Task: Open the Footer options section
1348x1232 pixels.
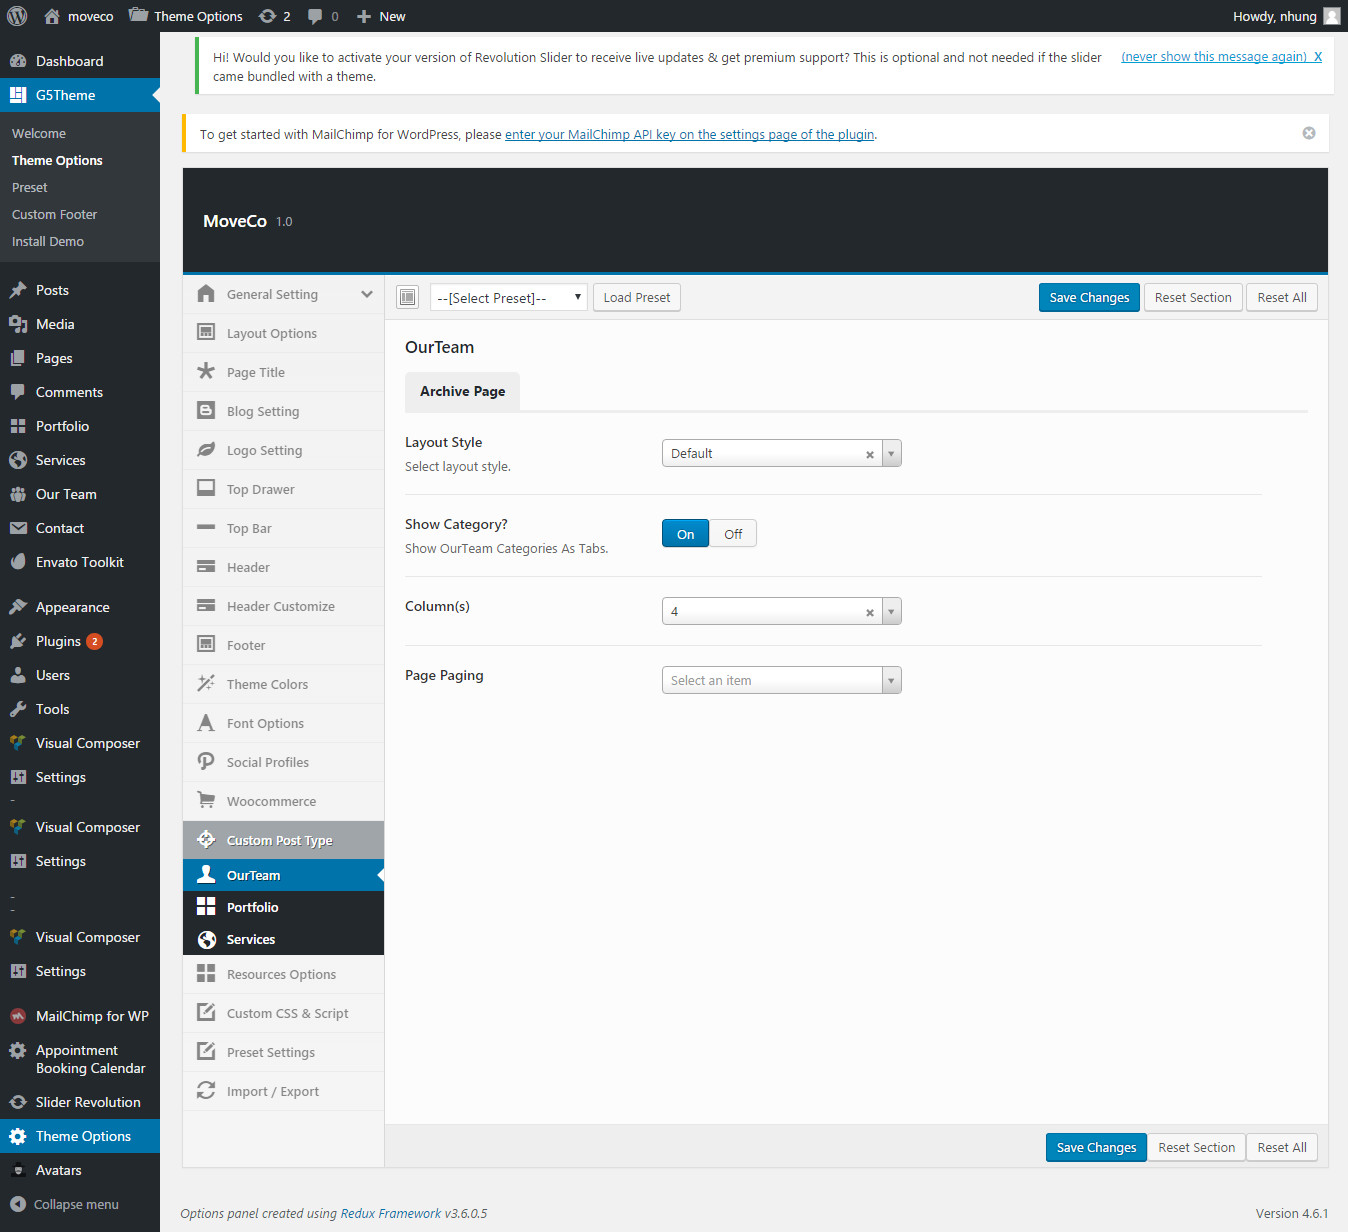Action: (x=283, y=645)
